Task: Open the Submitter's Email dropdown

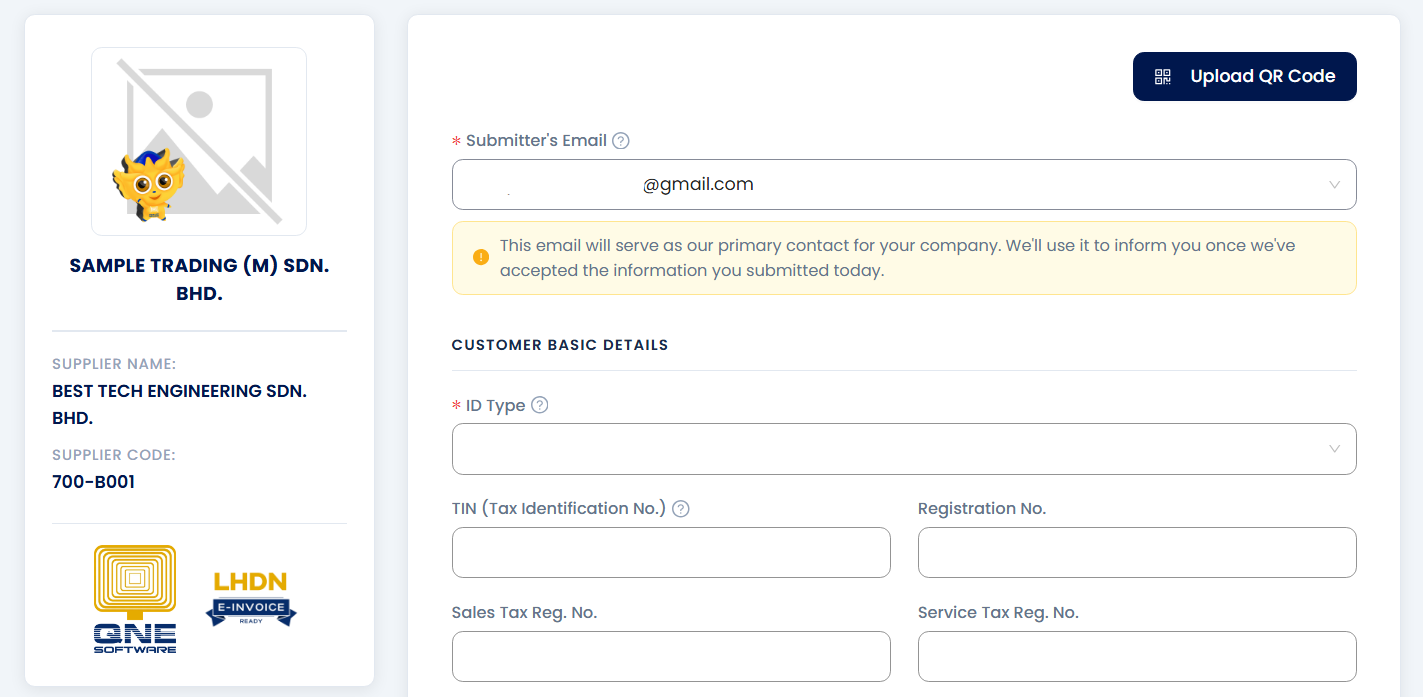Action: pos(890,185)
